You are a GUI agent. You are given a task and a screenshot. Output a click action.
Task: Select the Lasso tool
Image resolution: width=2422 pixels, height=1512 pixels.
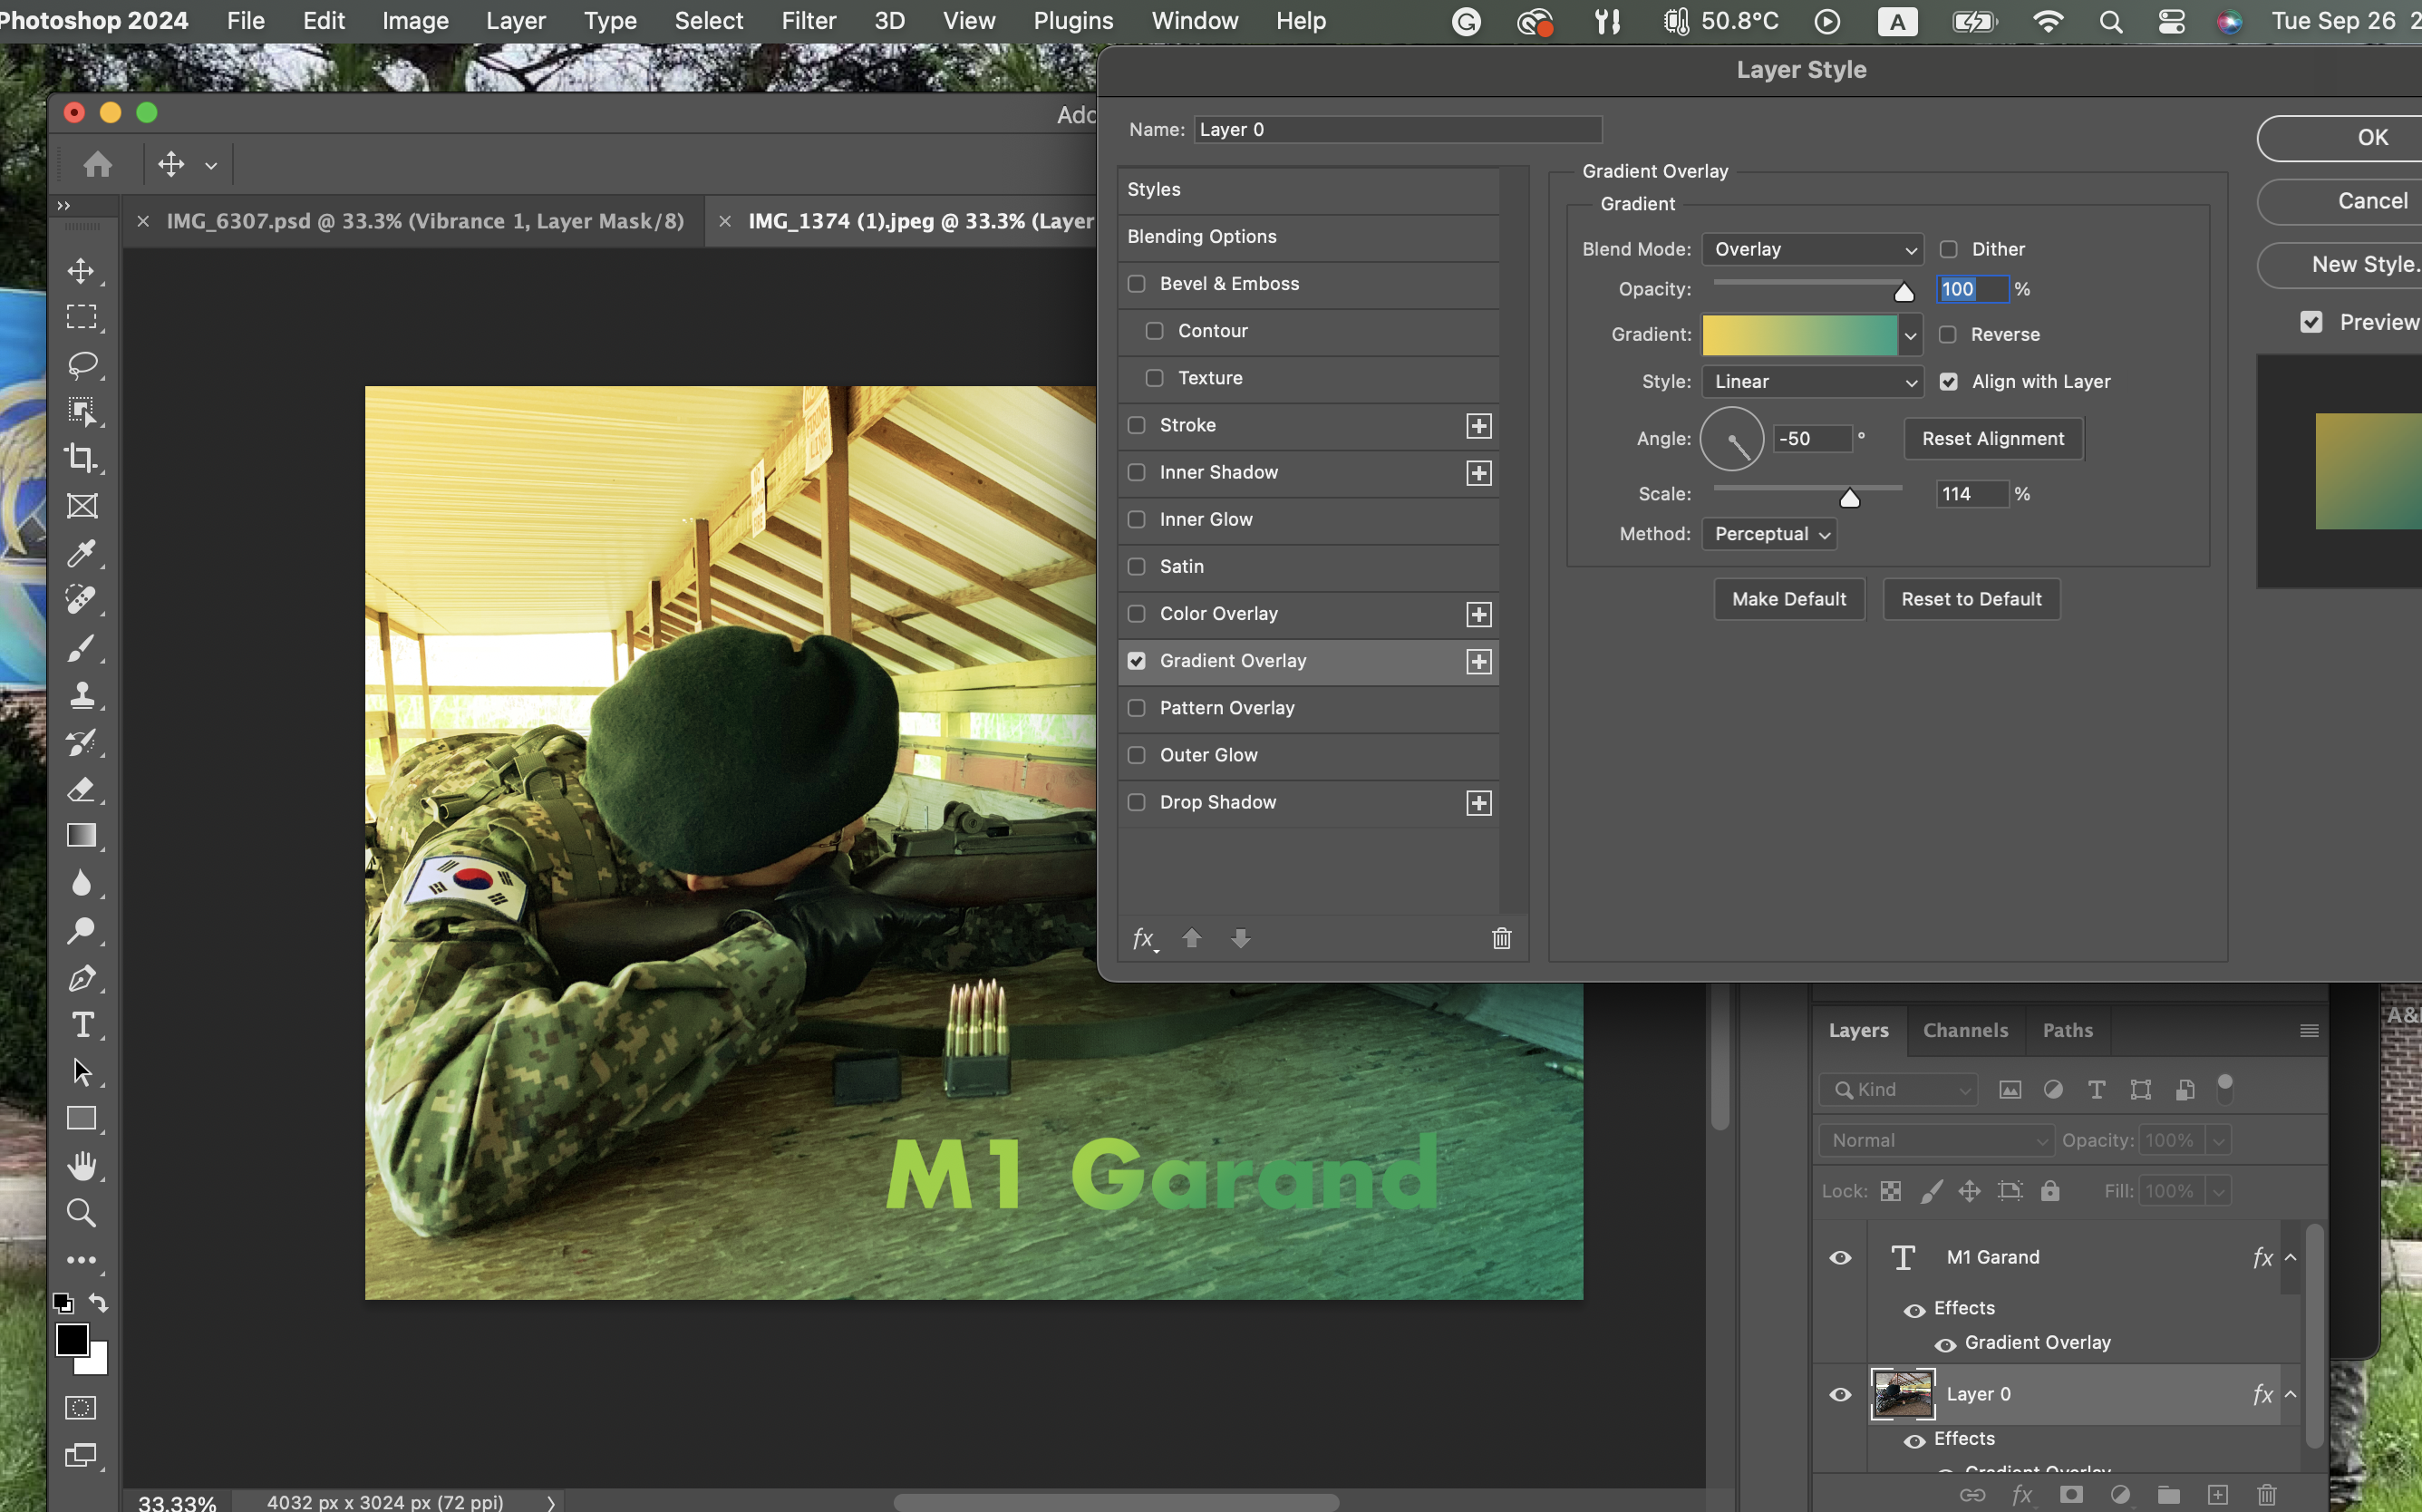82,364
